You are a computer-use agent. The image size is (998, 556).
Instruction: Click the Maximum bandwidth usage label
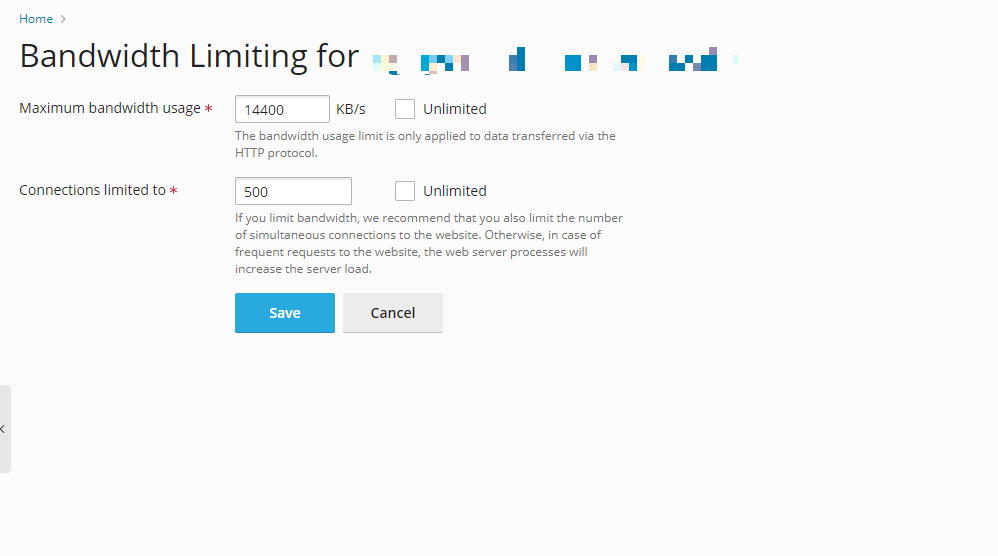(x=109, y=108)
